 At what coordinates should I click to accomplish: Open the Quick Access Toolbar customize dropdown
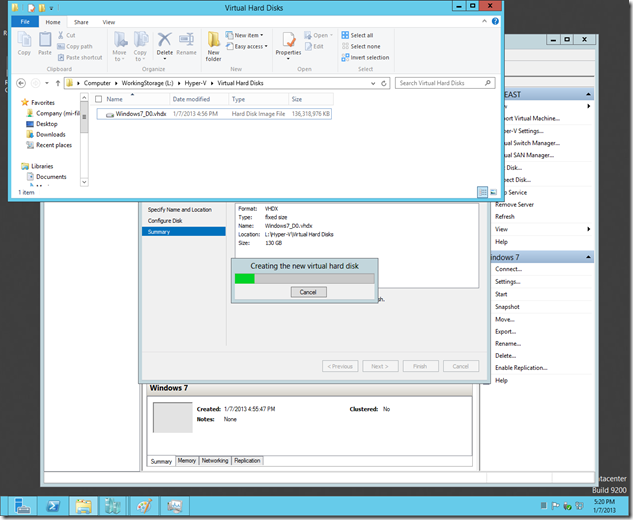[51, 8]
